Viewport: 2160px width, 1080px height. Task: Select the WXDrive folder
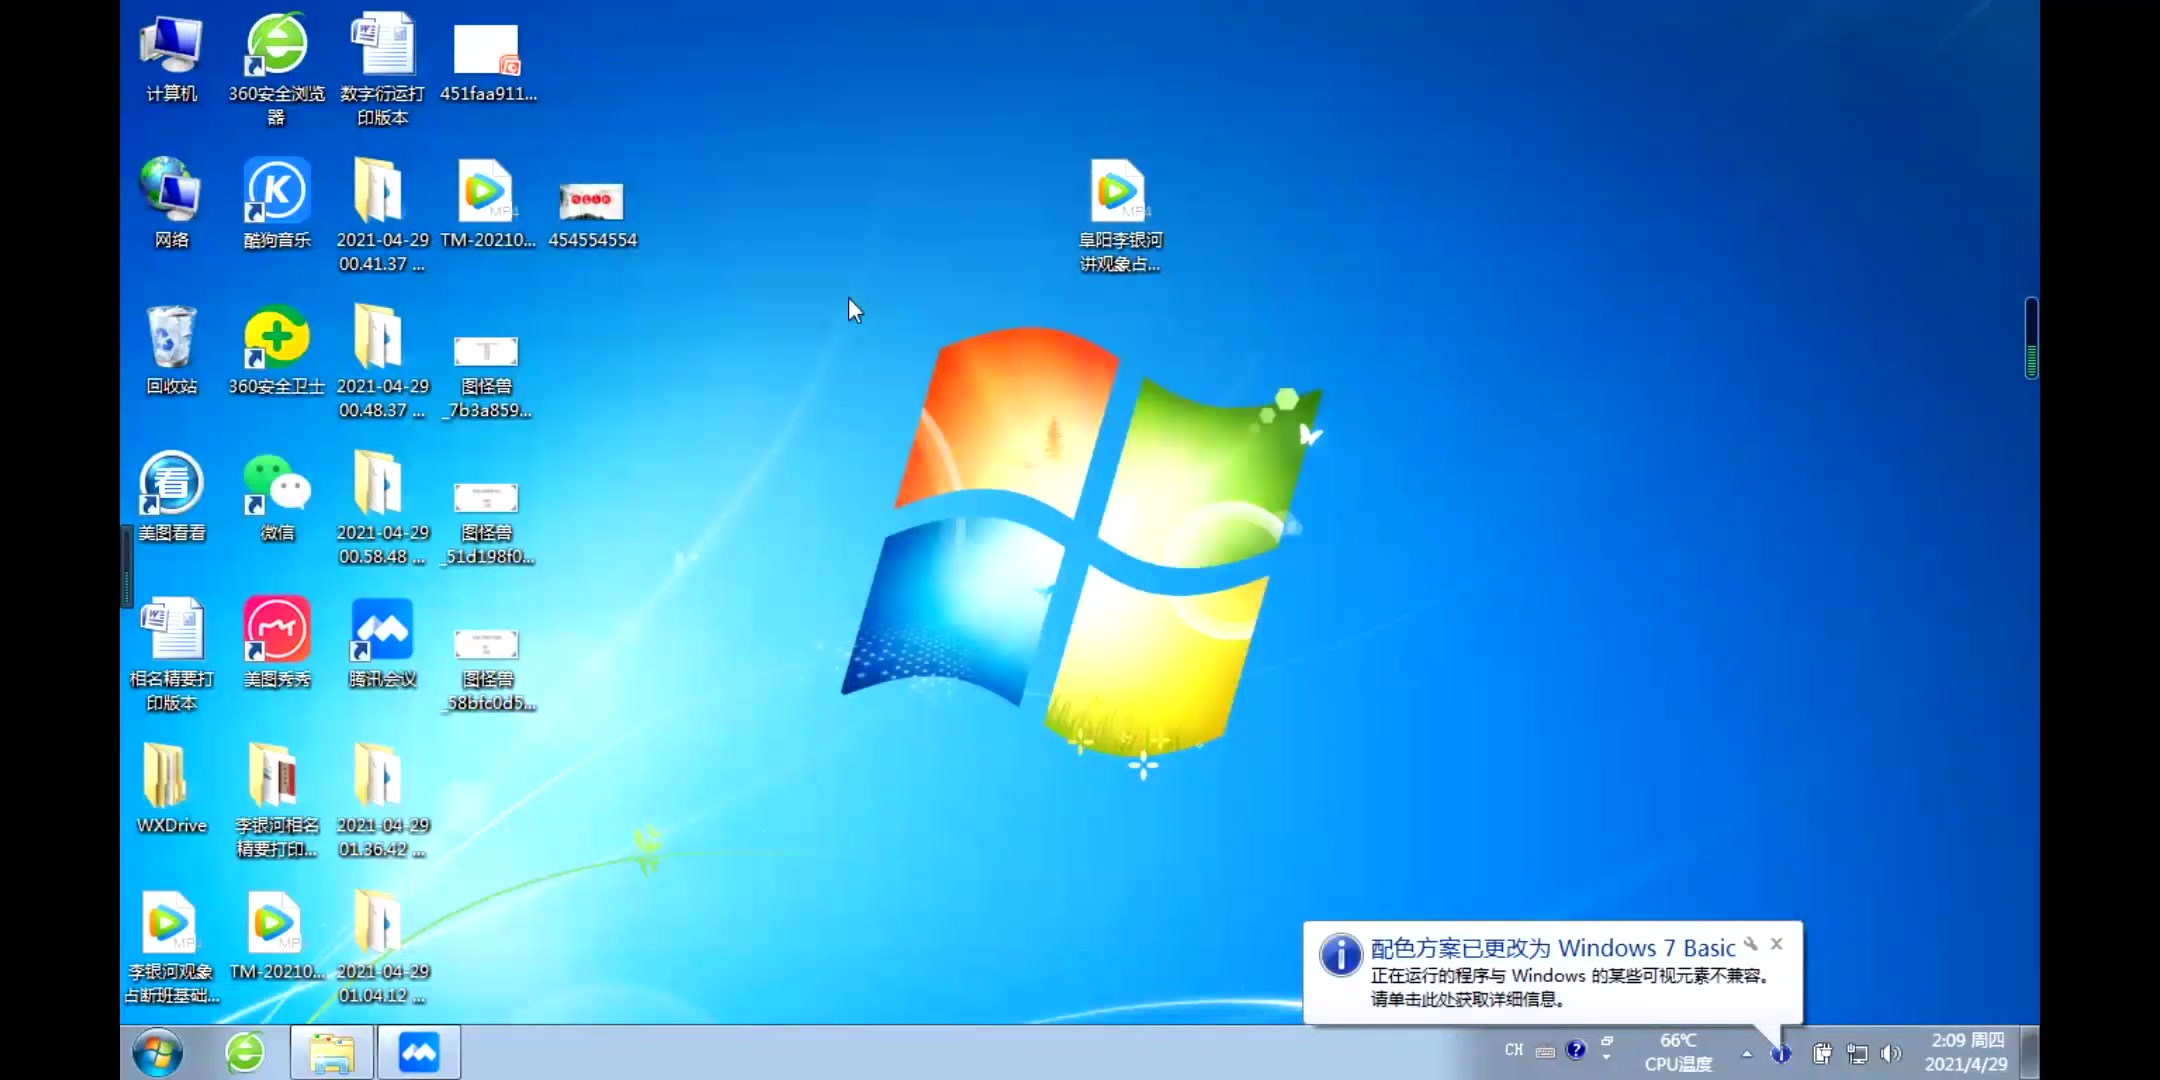coord(171,789)
